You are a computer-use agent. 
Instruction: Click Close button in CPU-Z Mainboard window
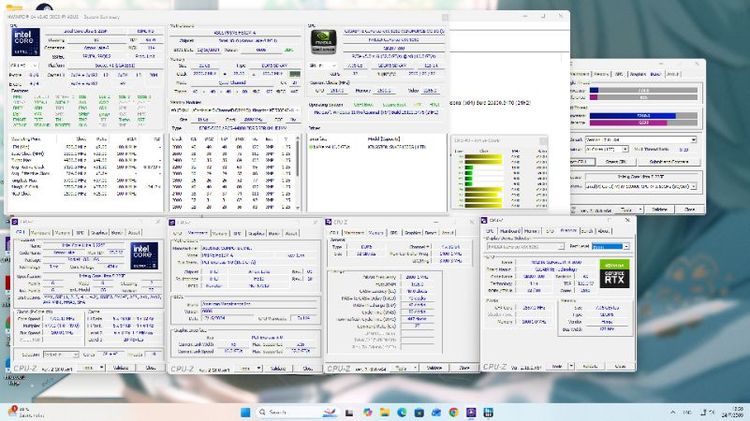click(307, 369)
